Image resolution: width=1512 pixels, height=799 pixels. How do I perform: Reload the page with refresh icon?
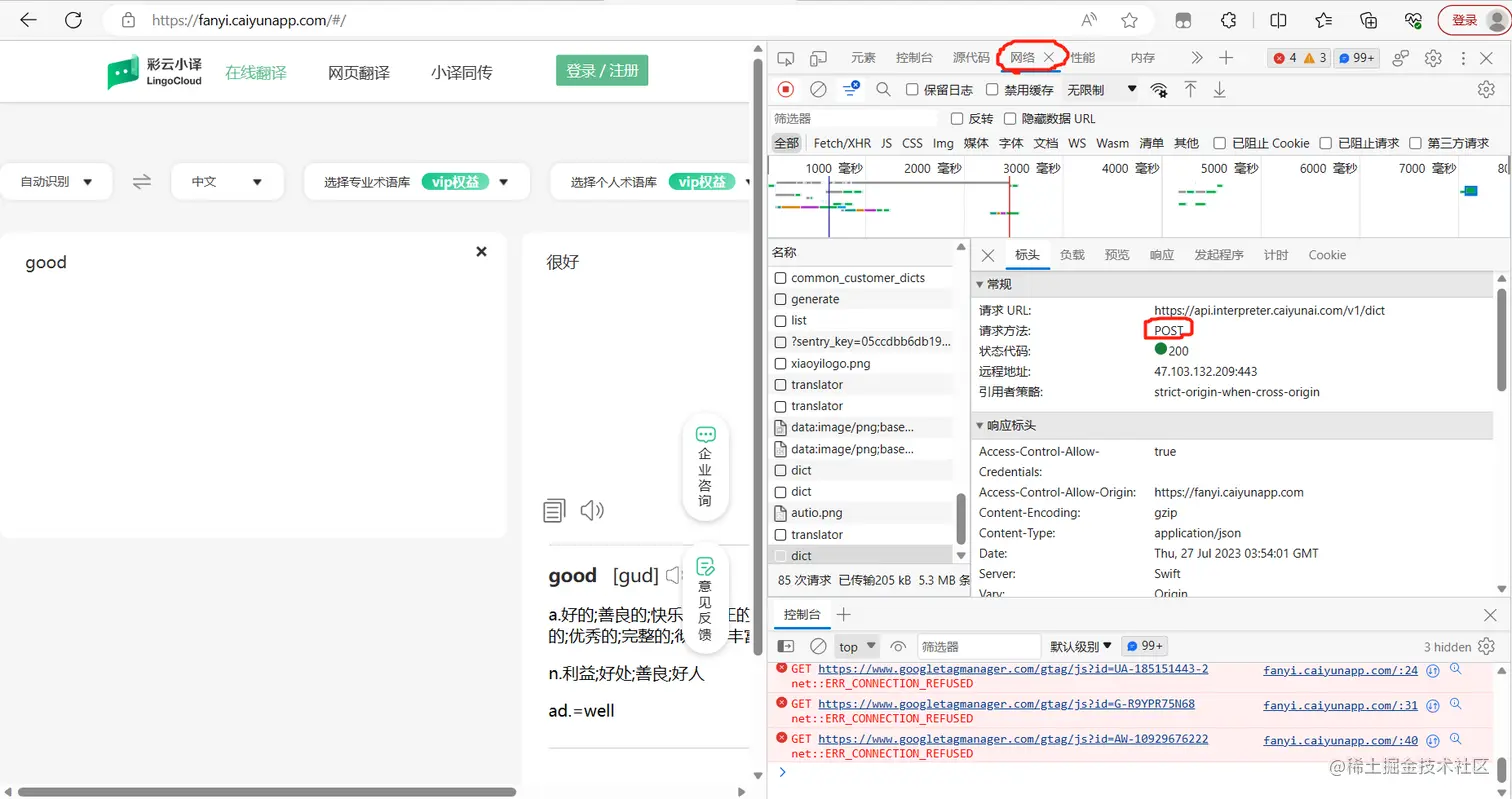click(x=73, y=20)
